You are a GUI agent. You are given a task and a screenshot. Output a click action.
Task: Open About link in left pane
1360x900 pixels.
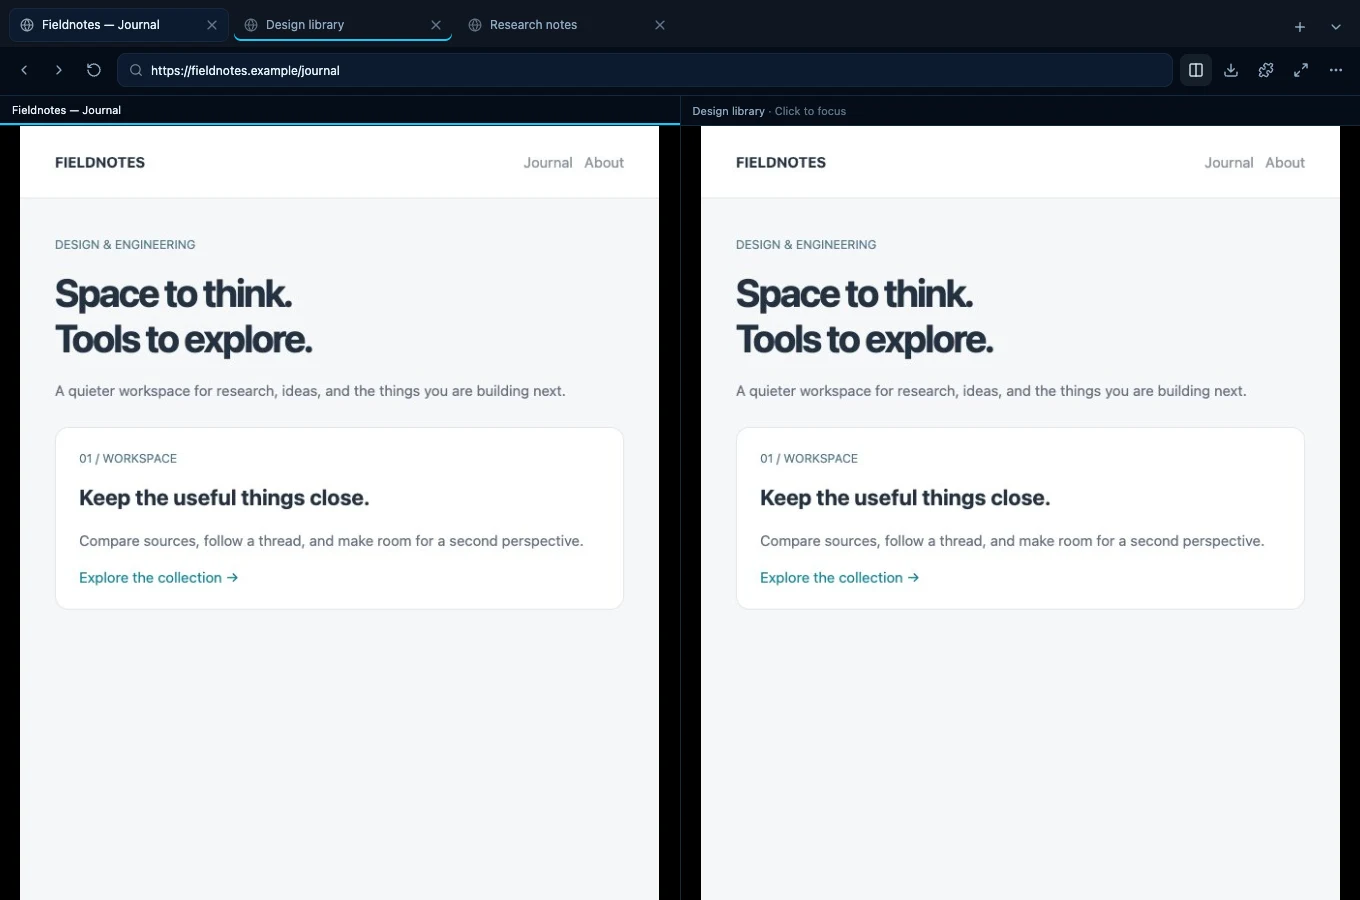click(604, 163)
